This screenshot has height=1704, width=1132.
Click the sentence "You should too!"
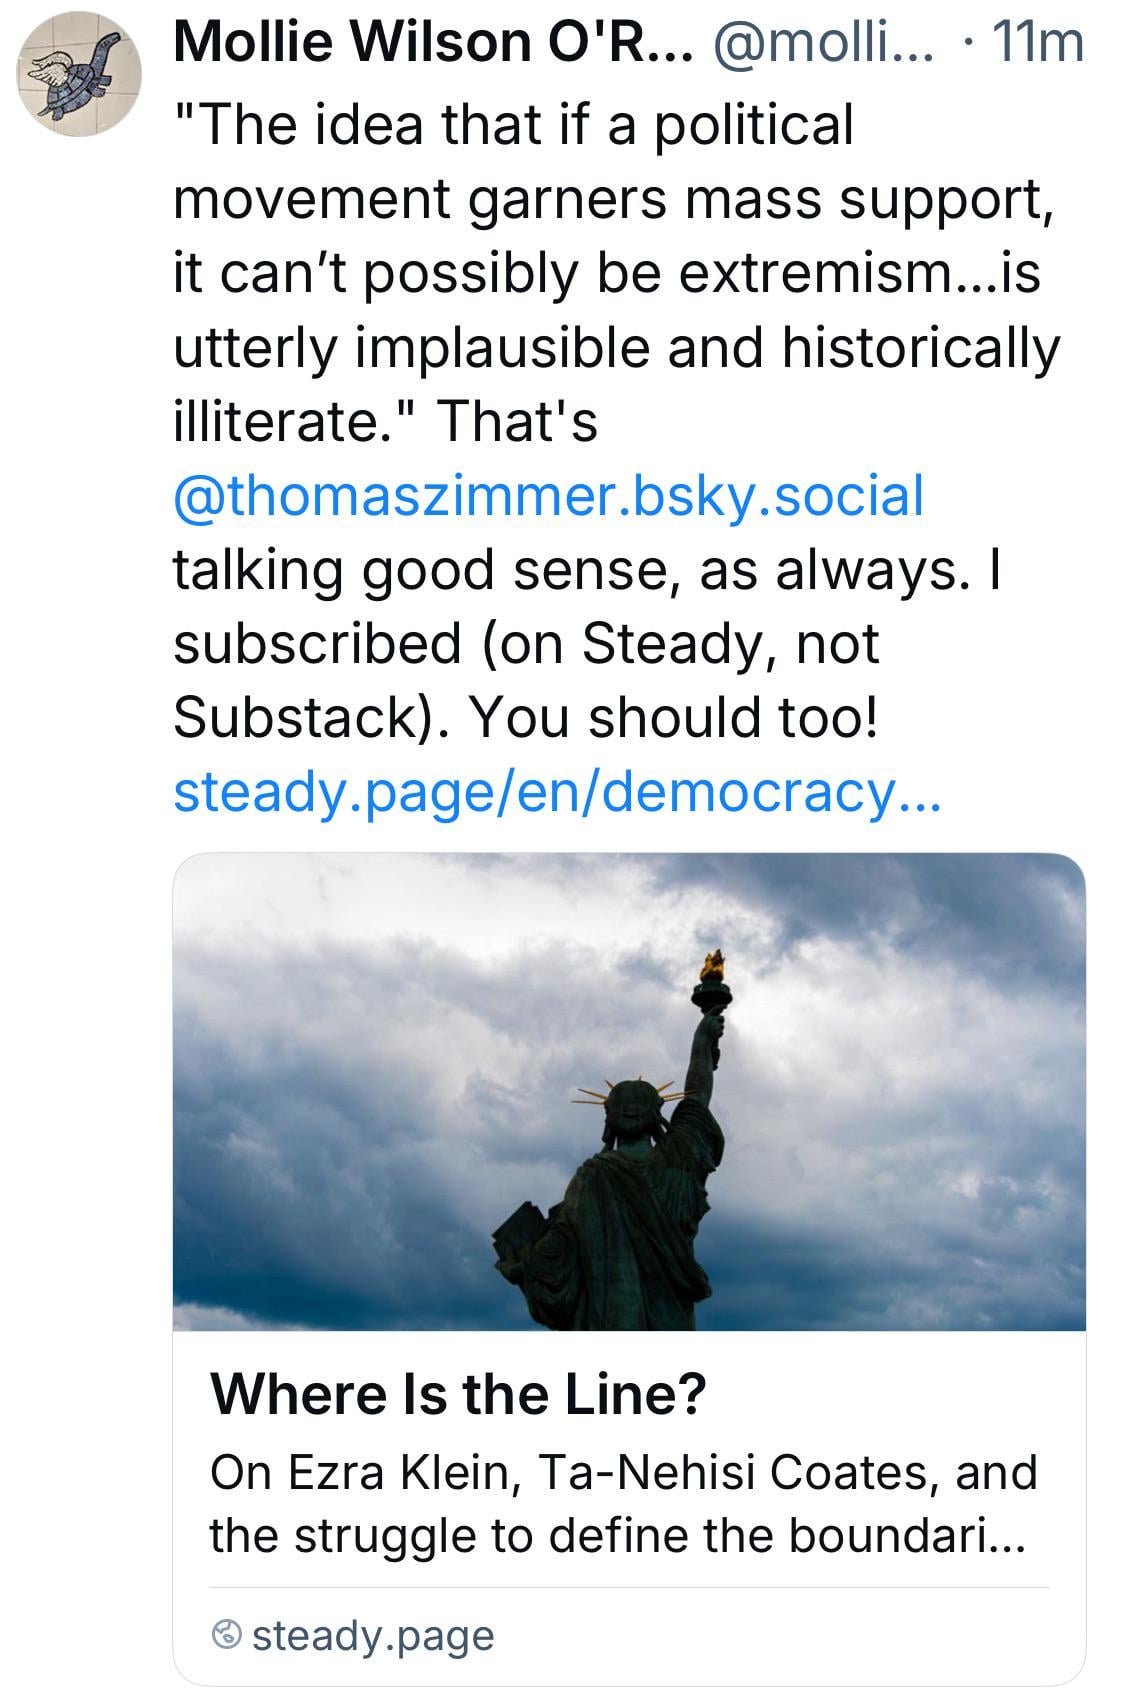coord(674,717)
